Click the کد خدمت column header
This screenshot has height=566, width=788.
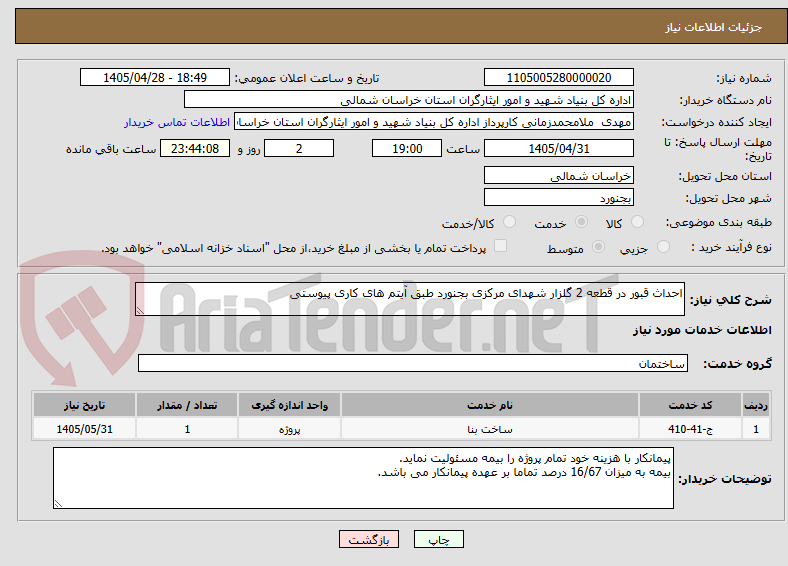691,405
